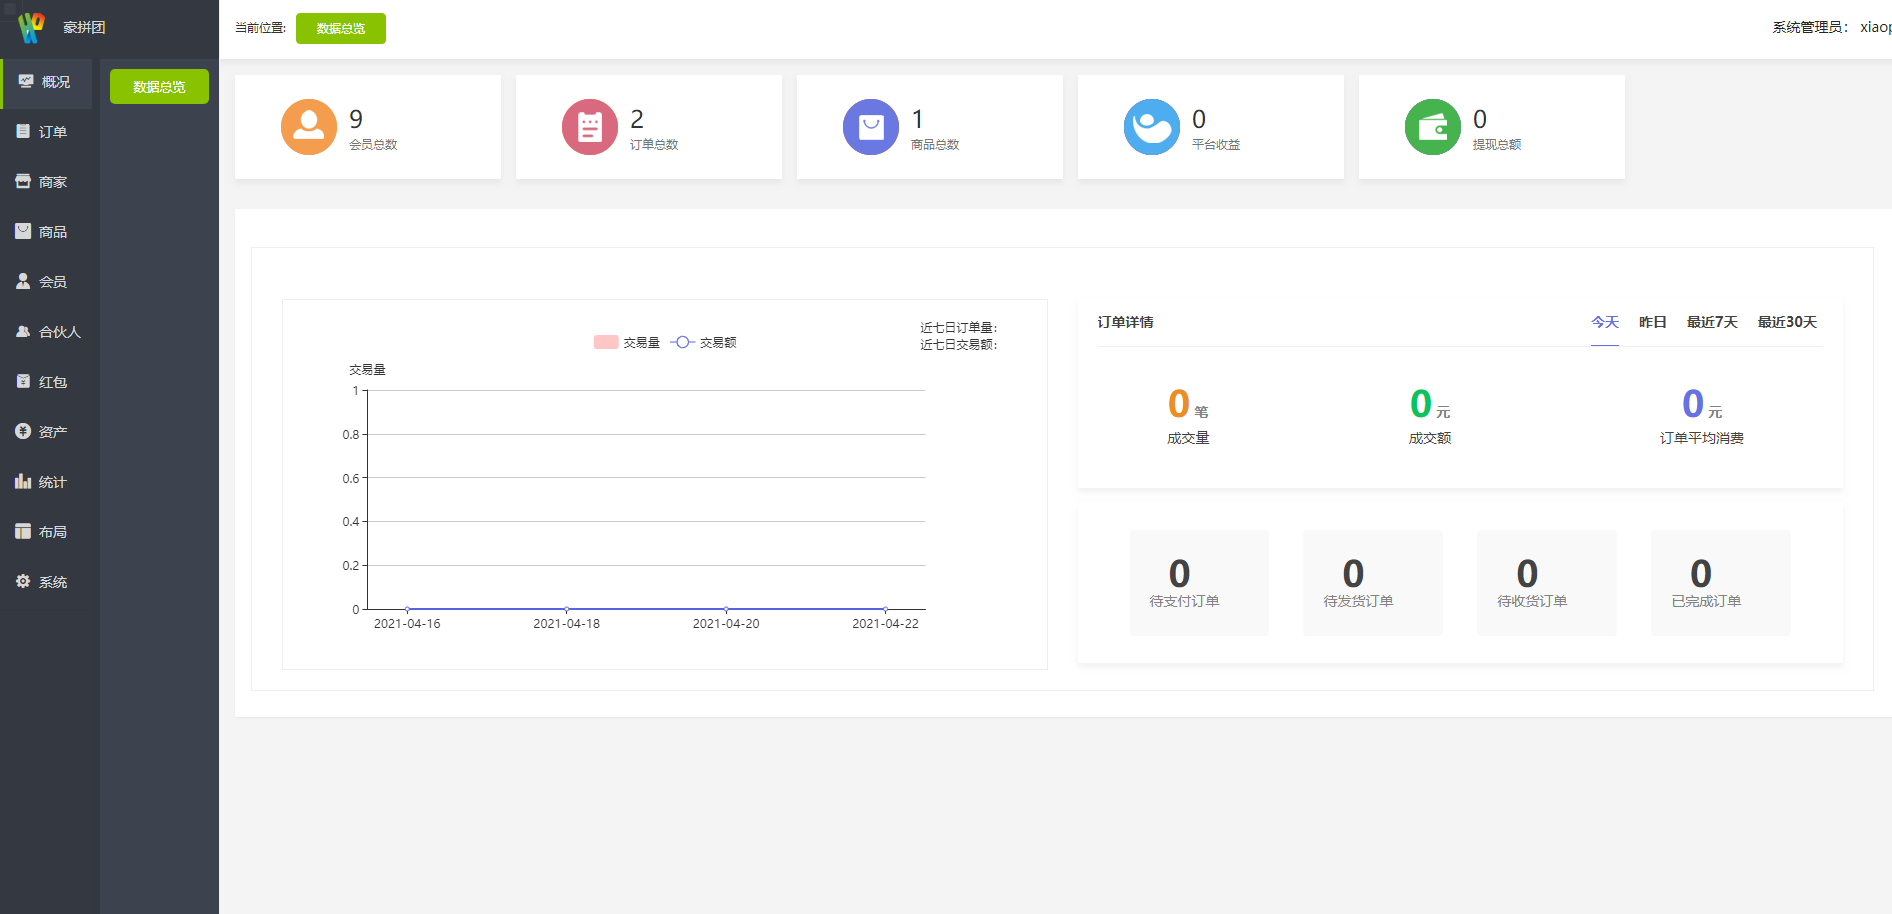The image size is (1892, 914).
Task: Open the 红包 sidebar menu
Action: (x=42, y=382)
